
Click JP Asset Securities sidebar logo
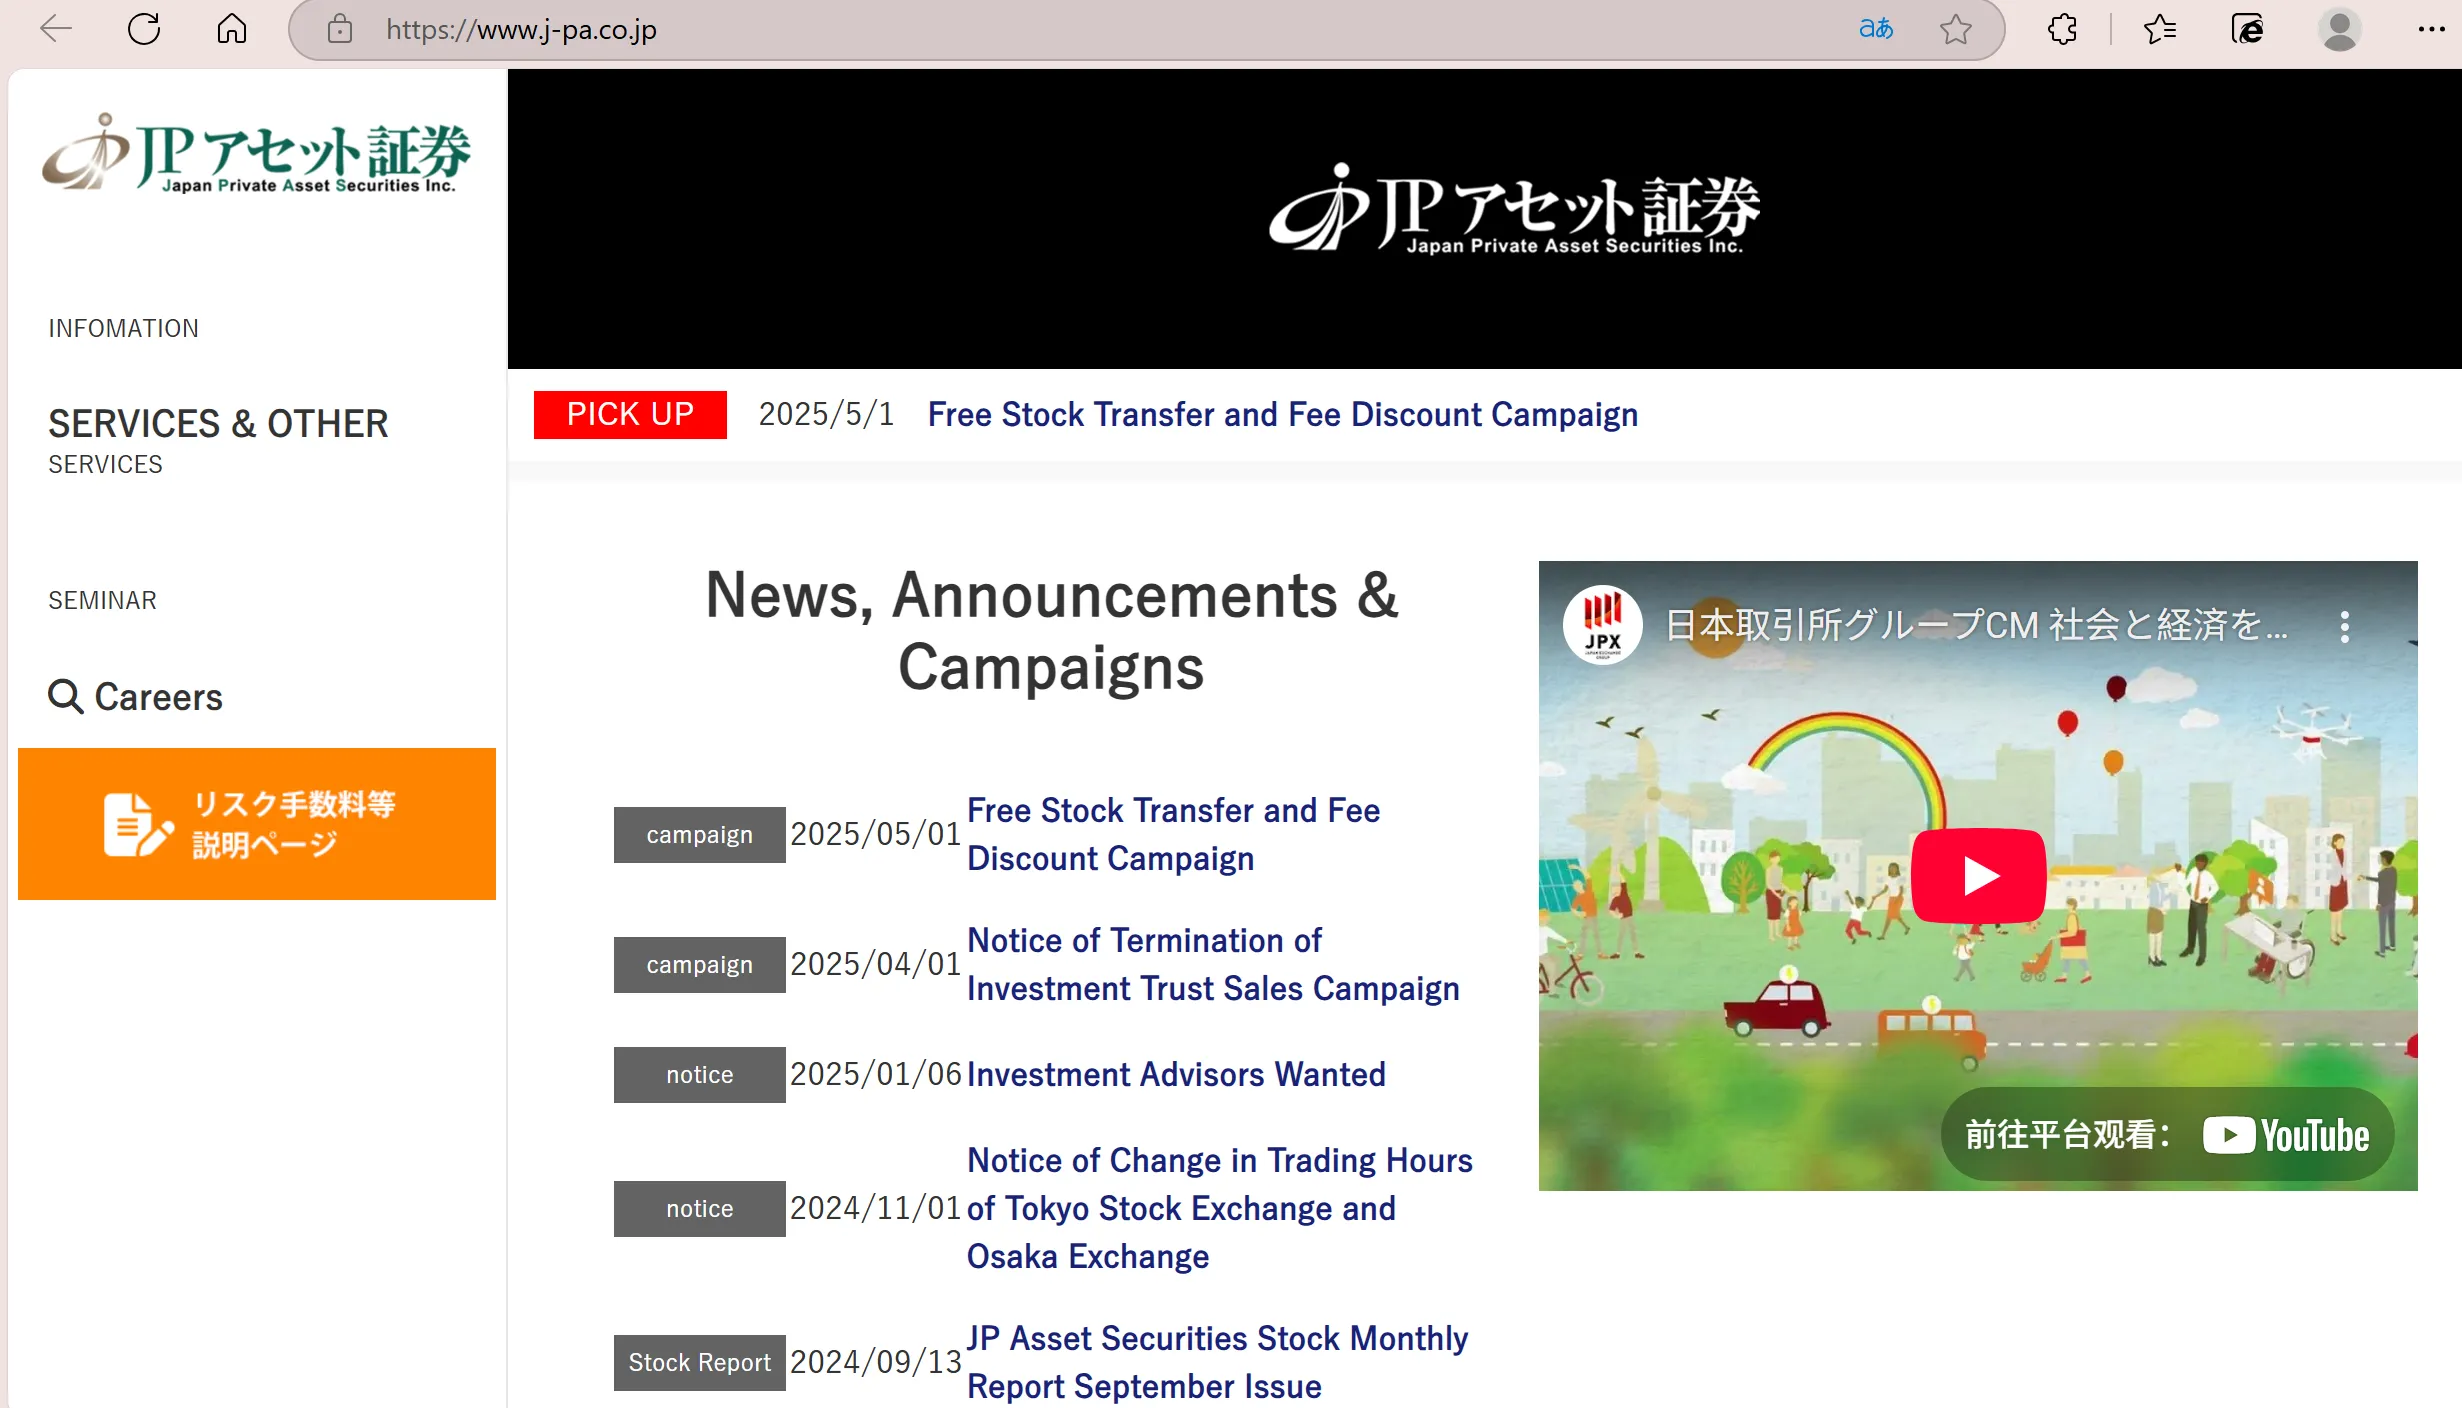256,152
